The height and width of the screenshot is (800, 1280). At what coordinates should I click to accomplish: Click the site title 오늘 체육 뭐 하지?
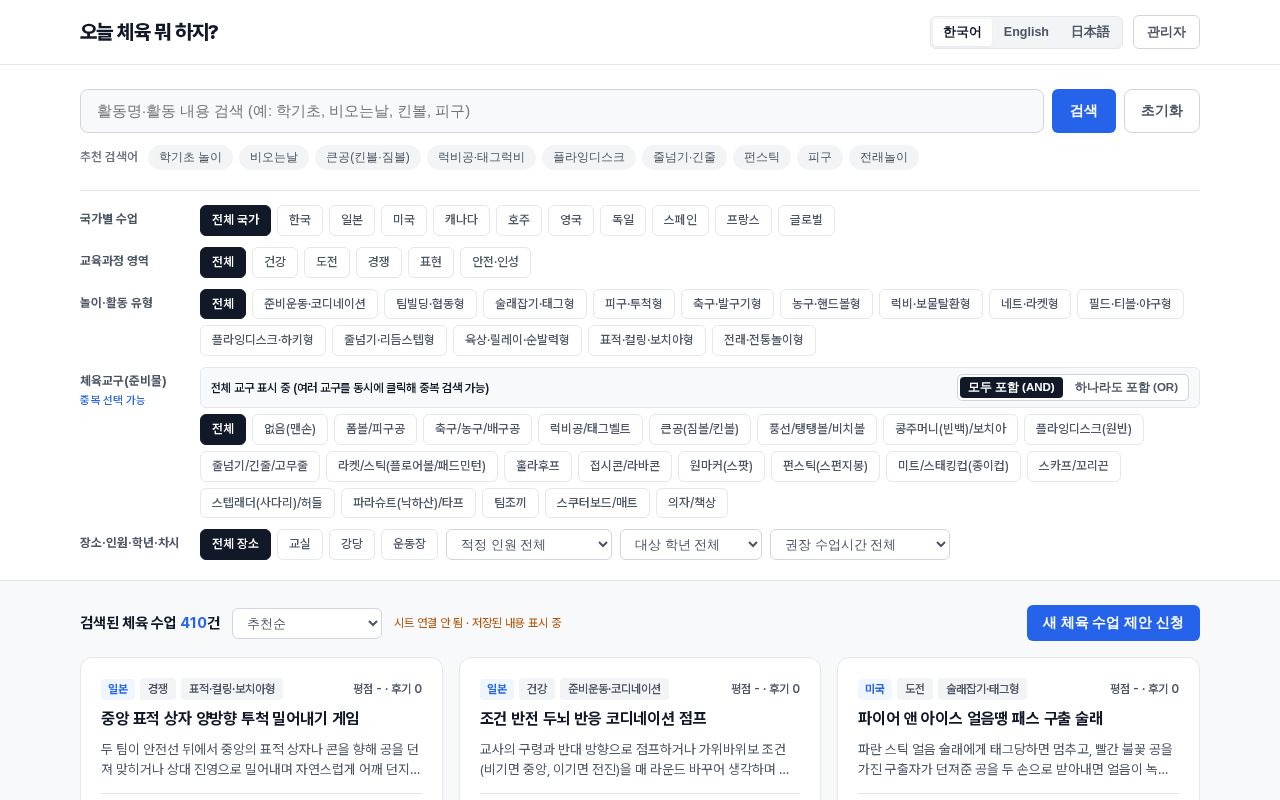click(x=149, y=32)
